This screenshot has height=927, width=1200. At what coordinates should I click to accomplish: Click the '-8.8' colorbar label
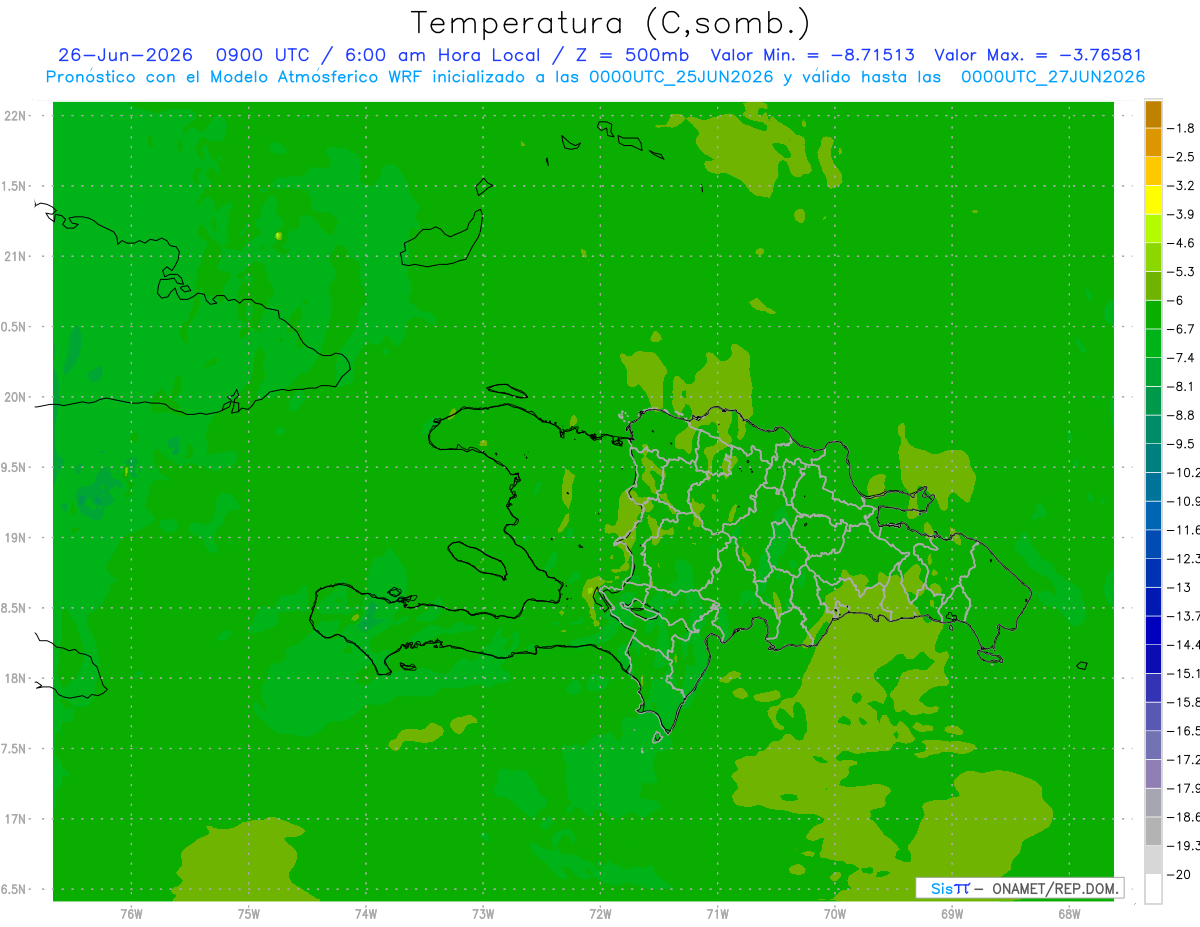coord(1182,415)
